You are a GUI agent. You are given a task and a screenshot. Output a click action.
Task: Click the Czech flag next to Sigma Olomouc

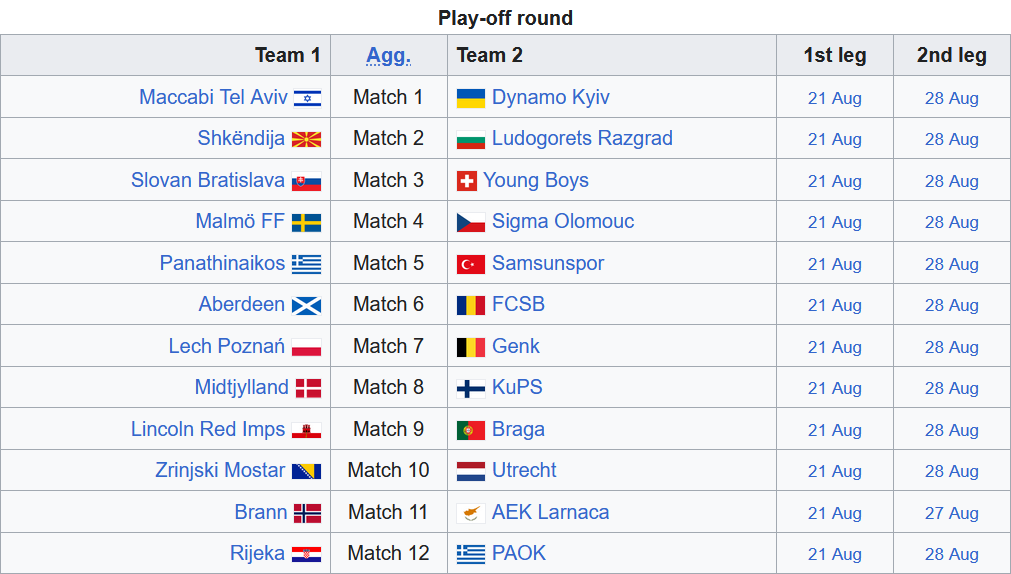coord(471,223)
